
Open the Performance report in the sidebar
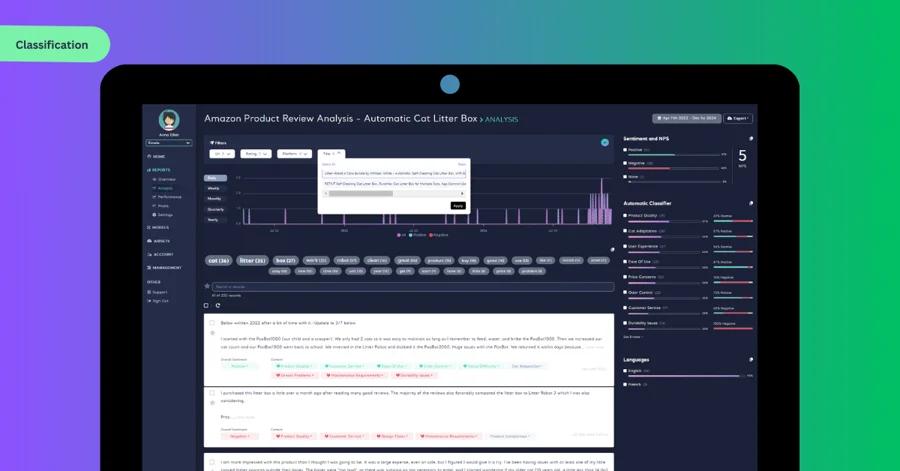(x=167, y=197)
